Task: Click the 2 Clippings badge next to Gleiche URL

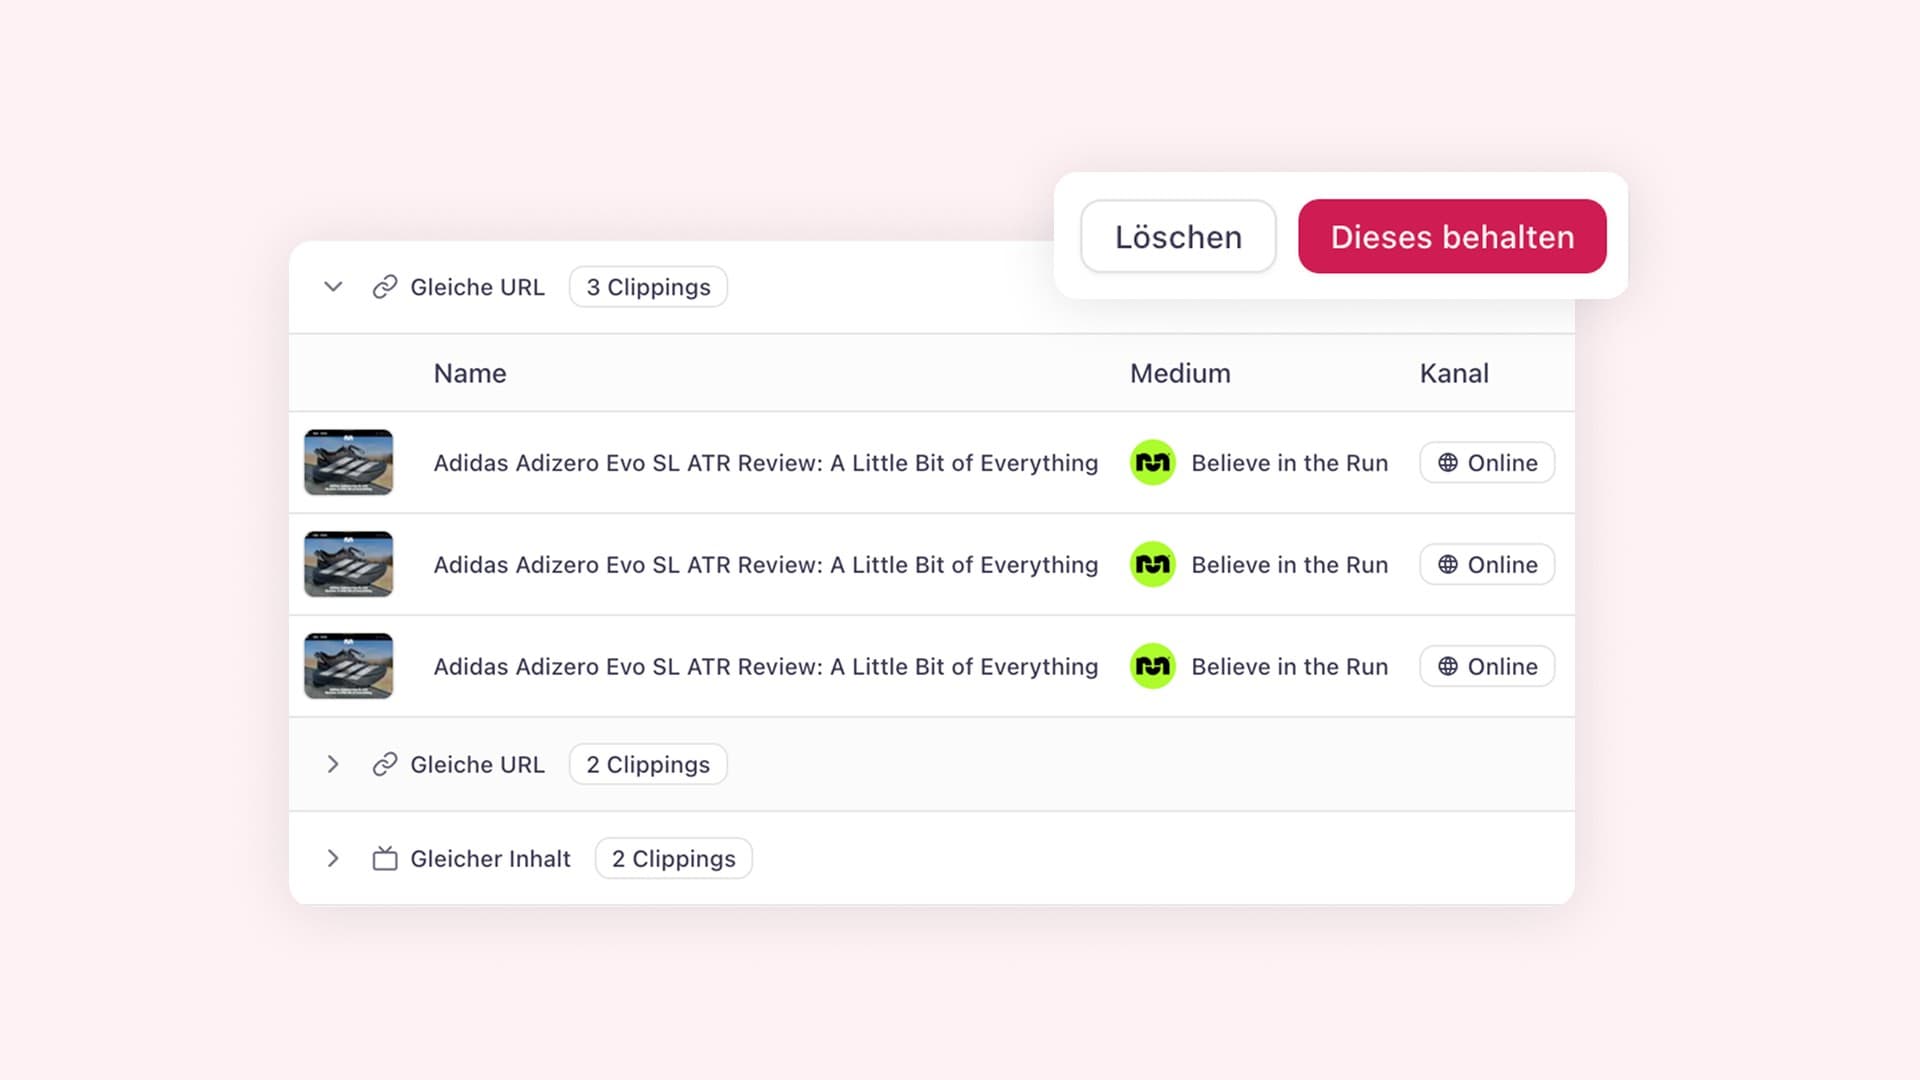Action: (x=648, y=765)
